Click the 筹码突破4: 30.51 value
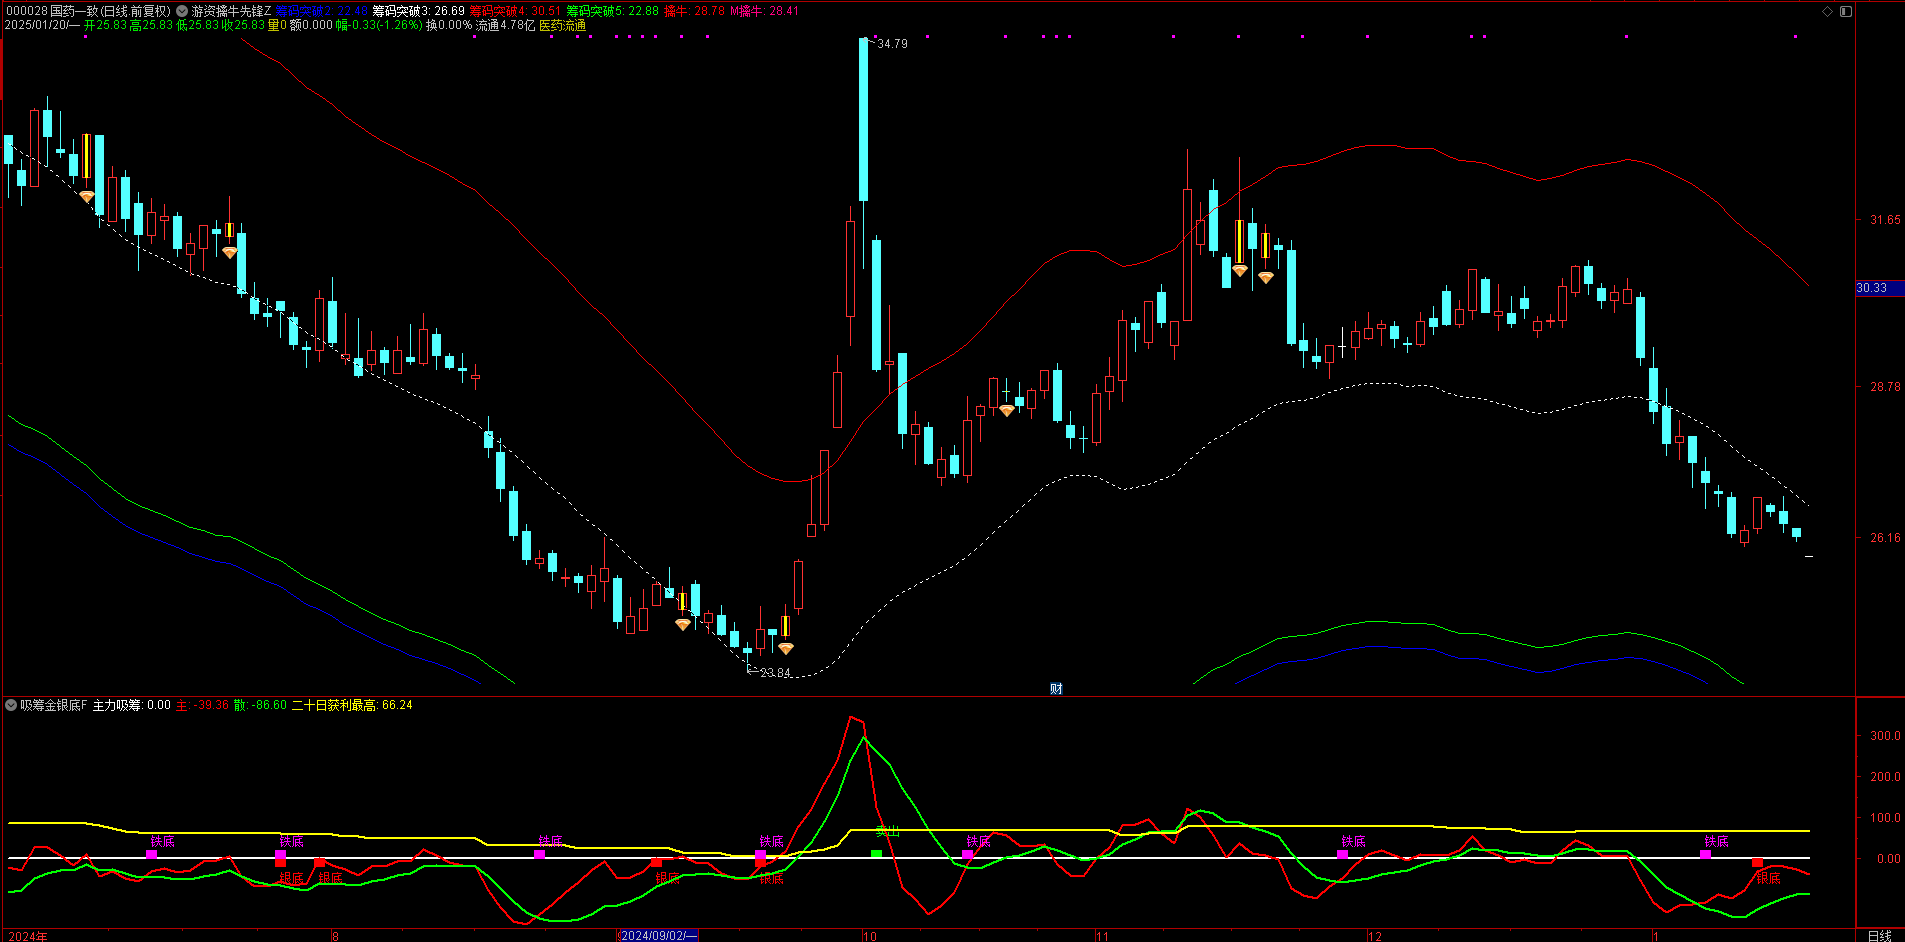This screenshot has height=942, width=1905. coord(515,11)
